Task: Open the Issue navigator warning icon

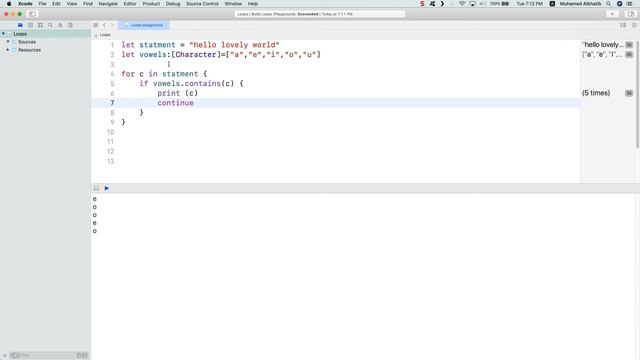Action: [60, 25]
